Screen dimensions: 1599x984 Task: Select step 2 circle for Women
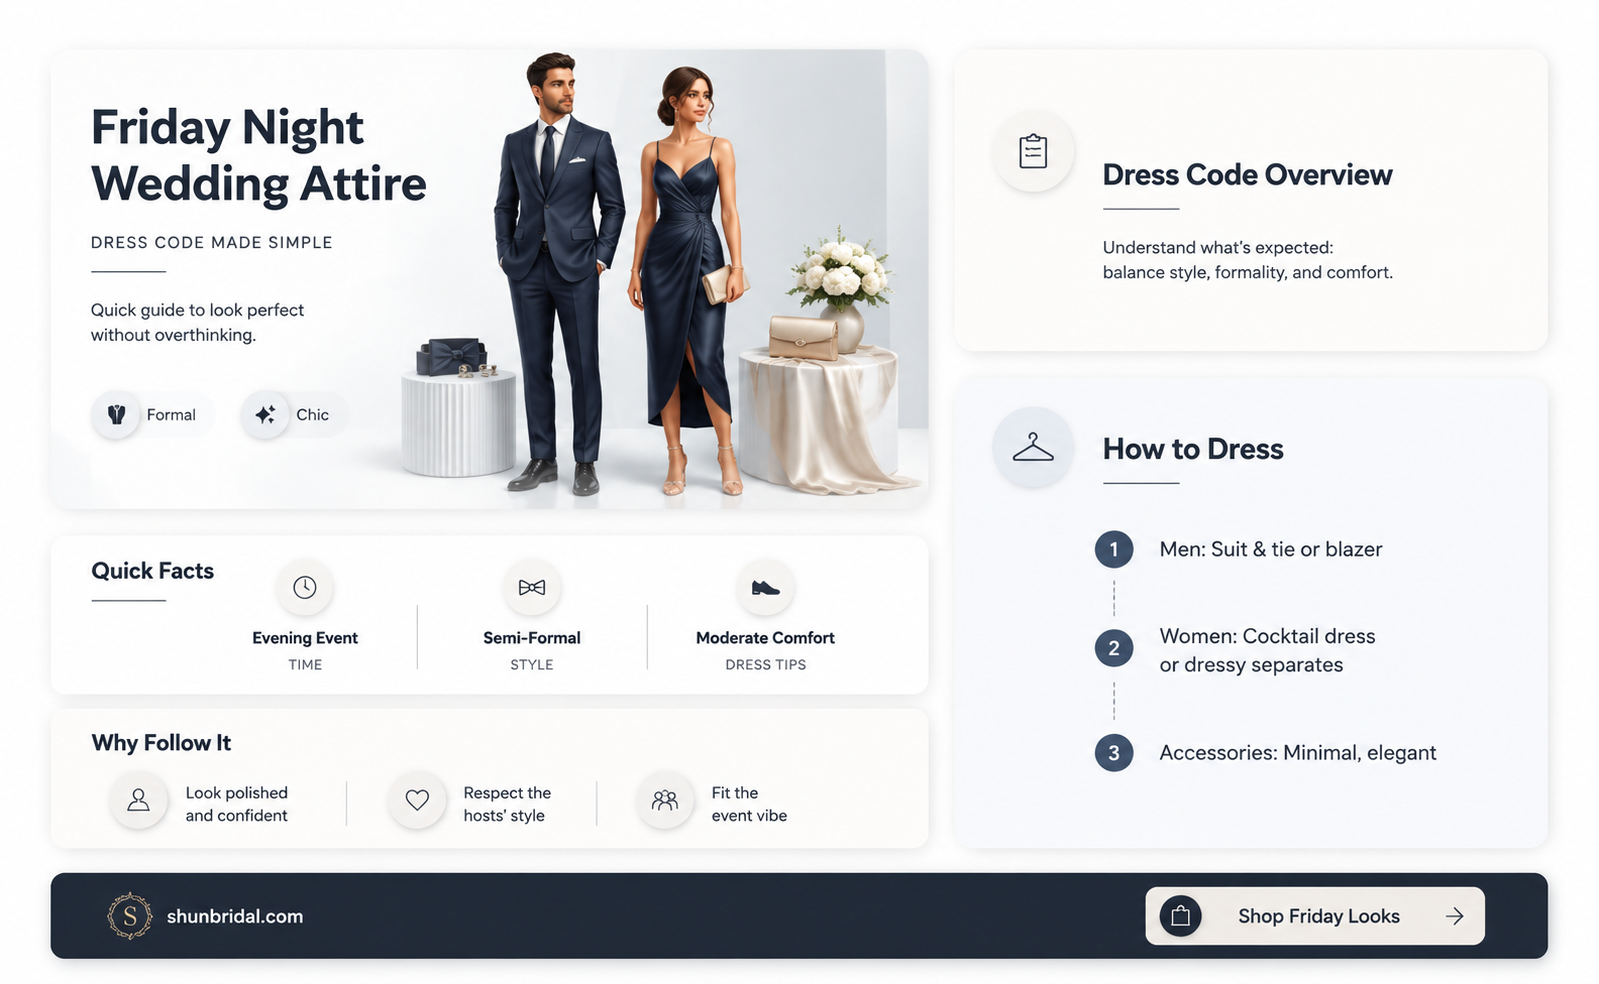click(x=1114, y=648)
